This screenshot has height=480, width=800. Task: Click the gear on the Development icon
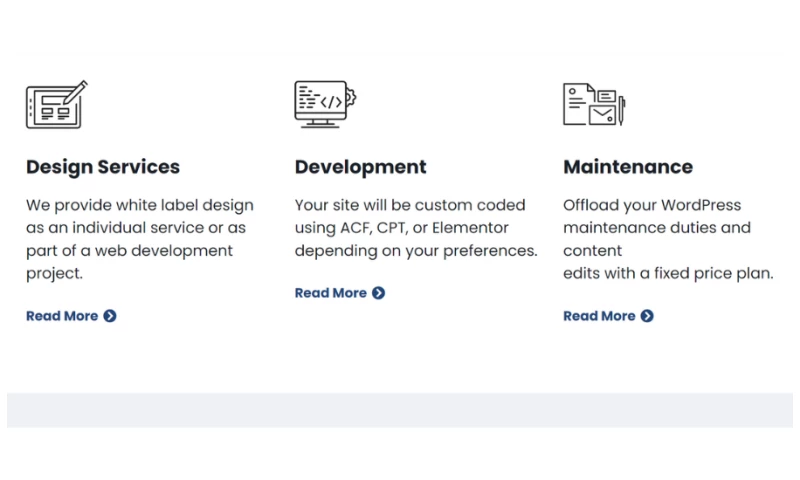[x=350, y=98]
